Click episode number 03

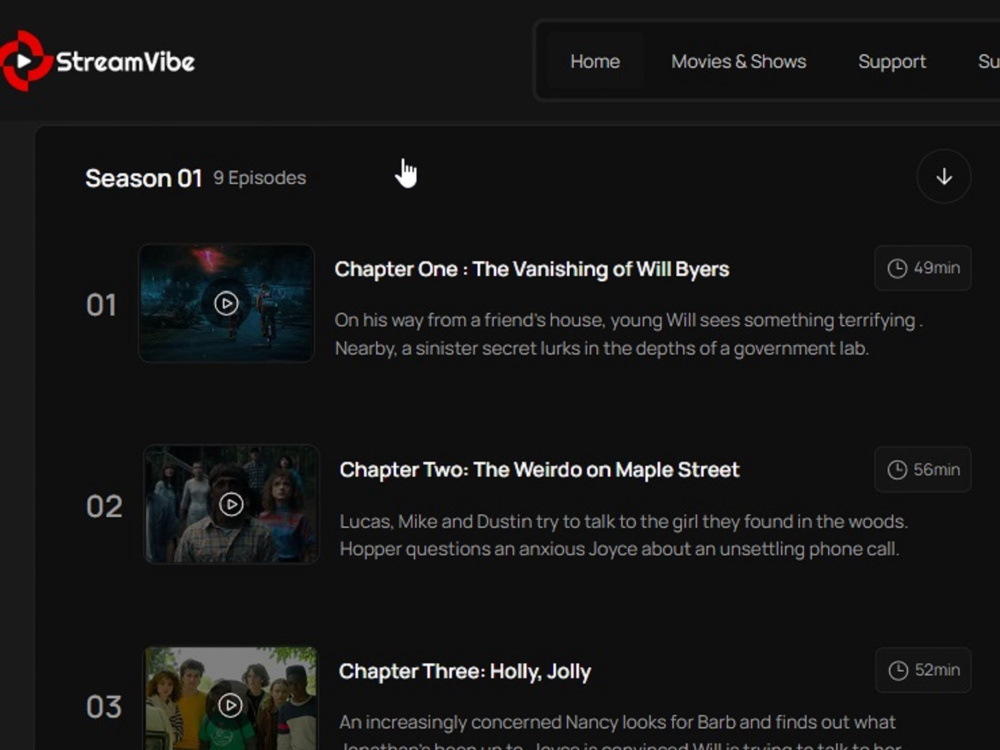[x=104, y=707]
